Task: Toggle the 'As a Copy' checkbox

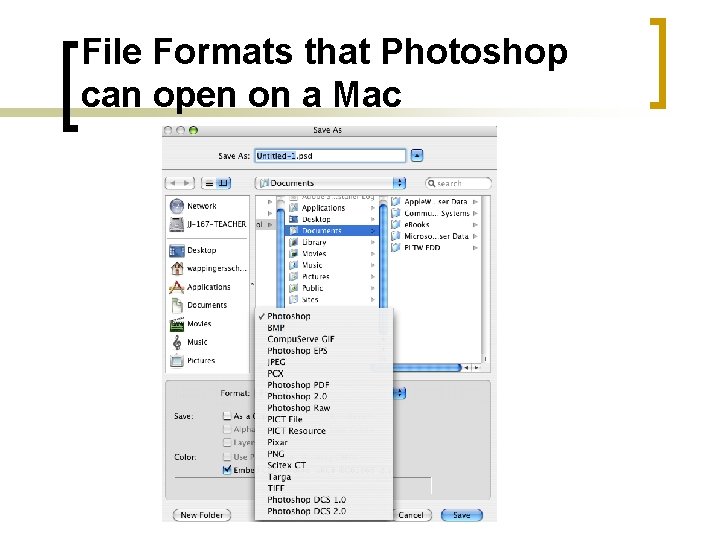Action: coord(226,416)
